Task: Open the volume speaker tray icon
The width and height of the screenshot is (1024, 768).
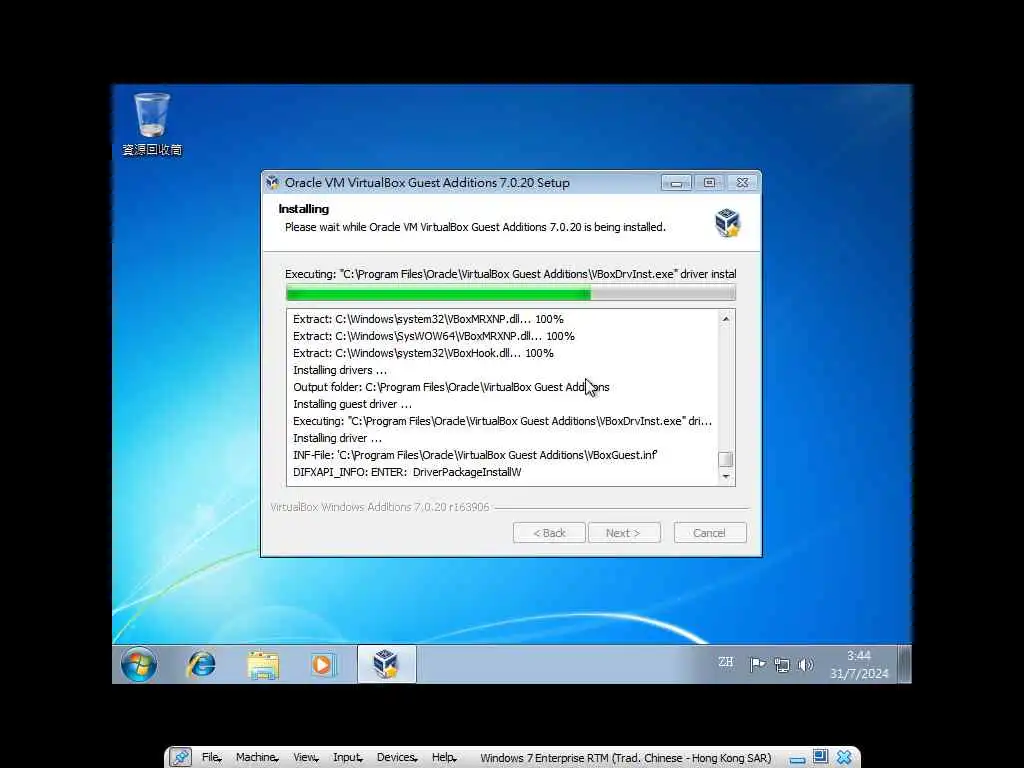Action: [805, 665]
